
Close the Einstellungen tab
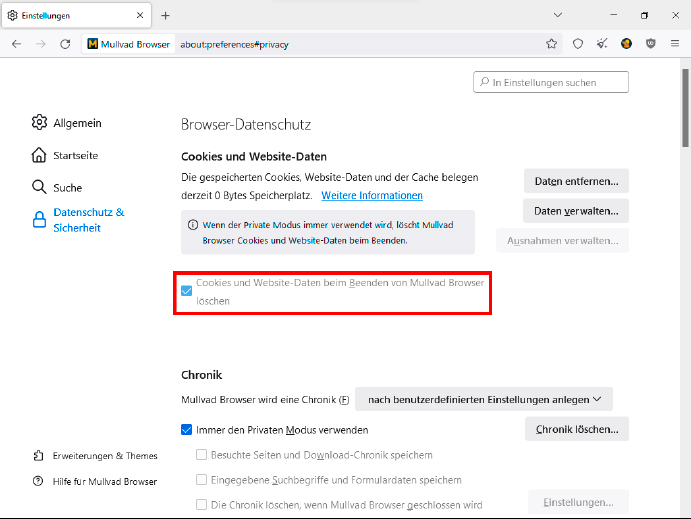[x=140, y=15]
